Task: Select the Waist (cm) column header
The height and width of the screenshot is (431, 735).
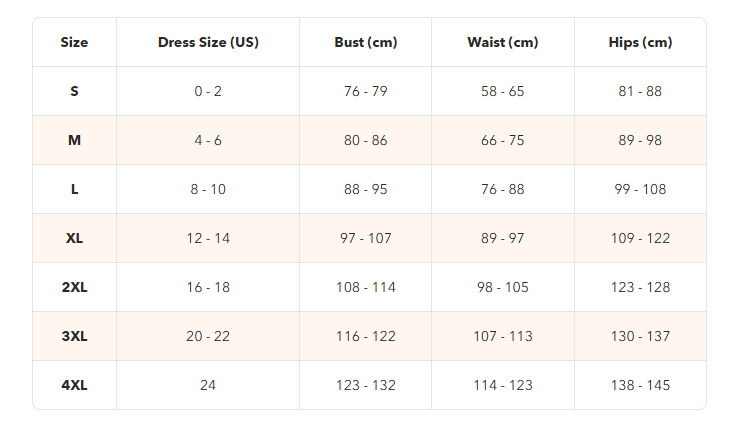Action: coord(502,42)
